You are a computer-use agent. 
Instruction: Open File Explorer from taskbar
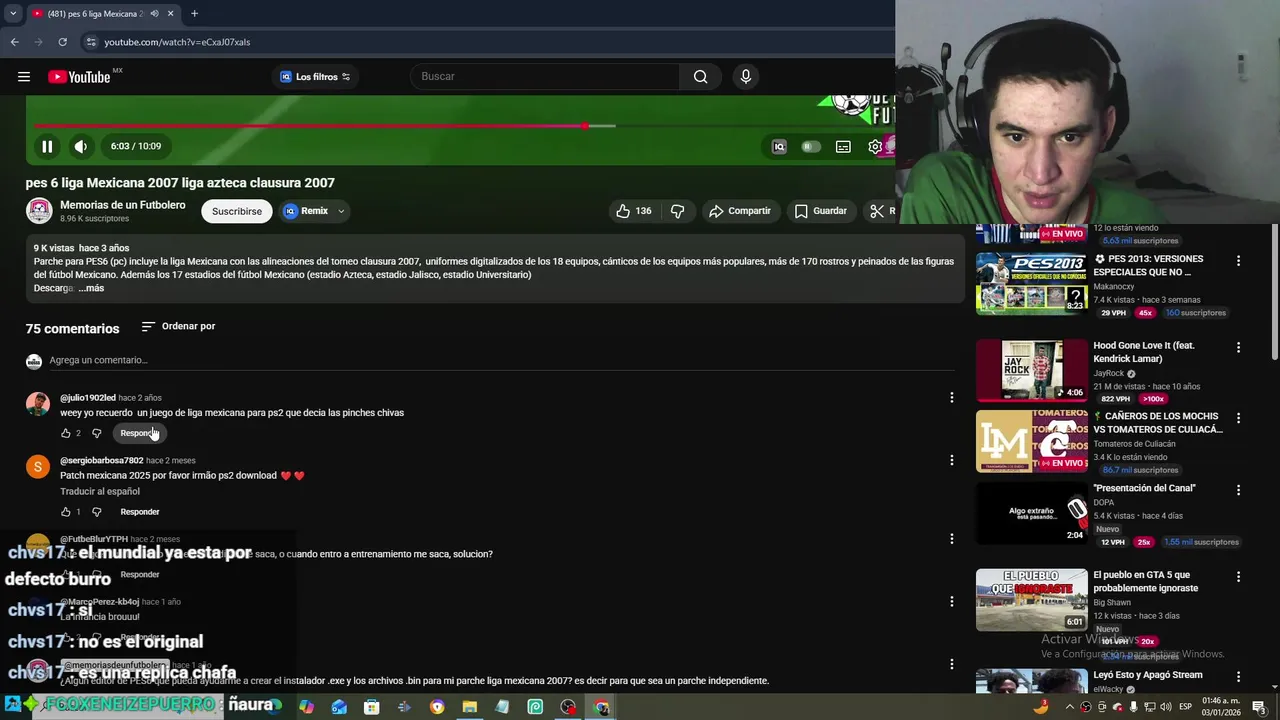point(469,707)
